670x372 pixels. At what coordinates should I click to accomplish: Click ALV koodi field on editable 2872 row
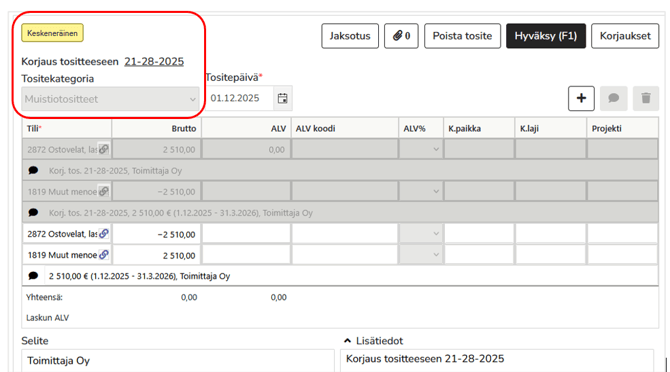[x=345, y=234]
